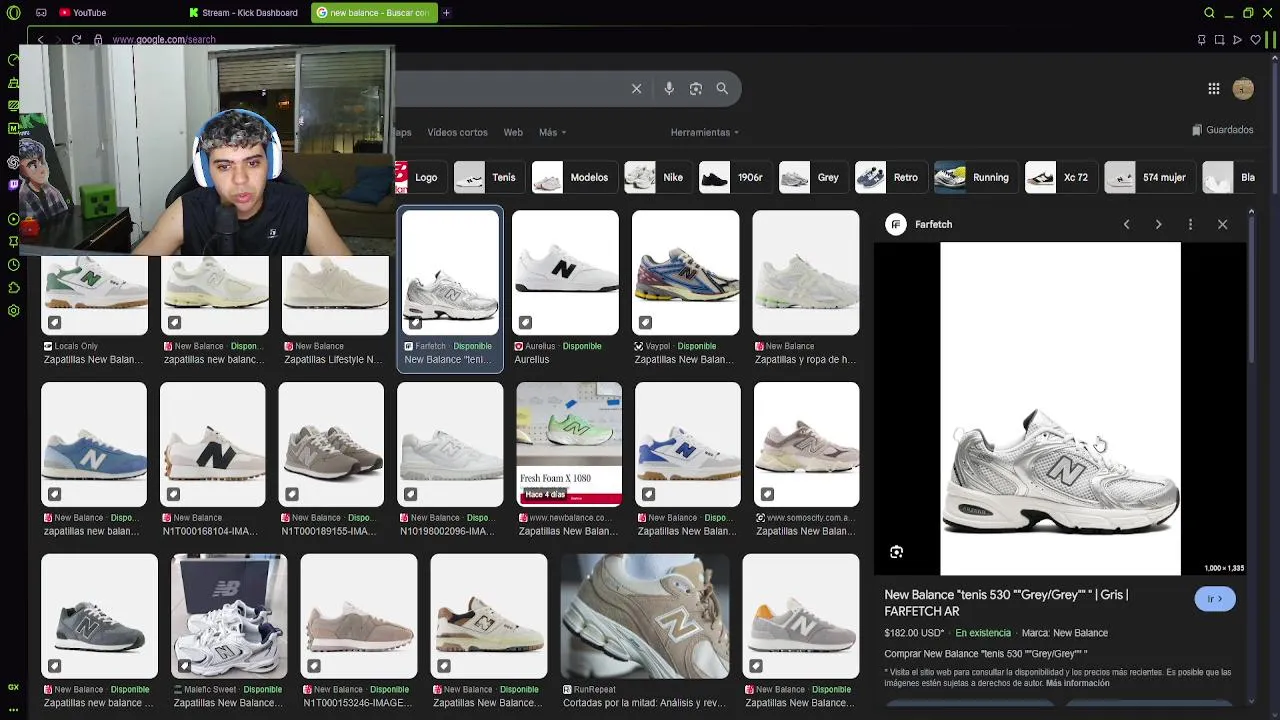Viewport: 1280px width, 720px height.
Task: Open the Aurelius white sneaker thumbnail
Action: click(565, 272)
